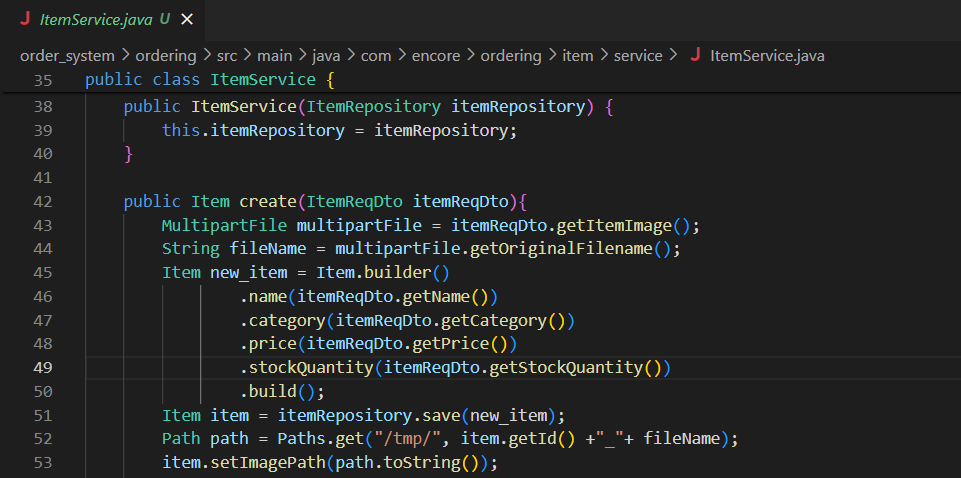
Task: Click the ItemReqDto parameter type
Action: pyautogui.click(x=354, y=202)
